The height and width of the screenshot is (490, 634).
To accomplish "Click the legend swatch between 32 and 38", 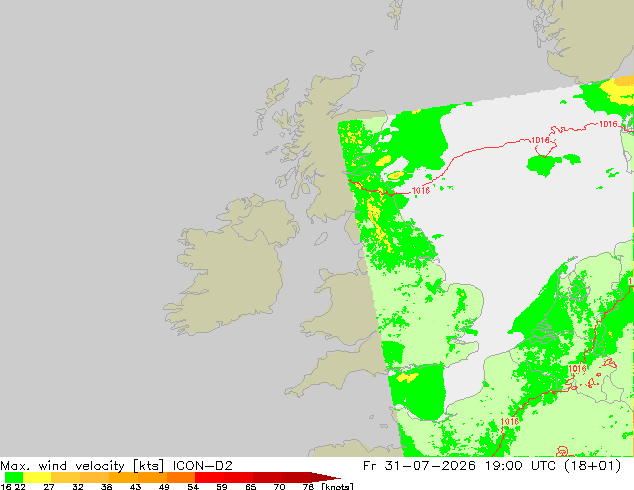I will point(94,477).
